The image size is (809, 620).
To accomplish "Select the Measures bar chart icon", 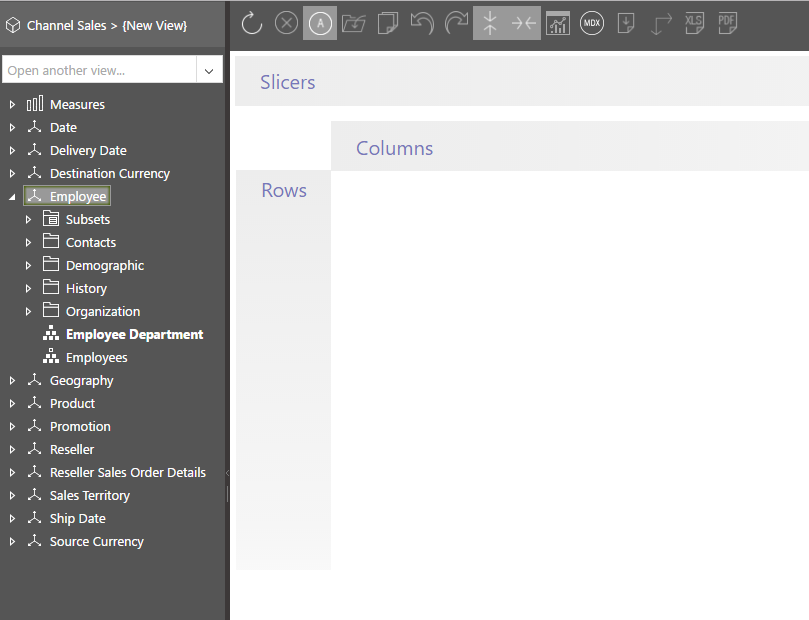I will point(35,104).
